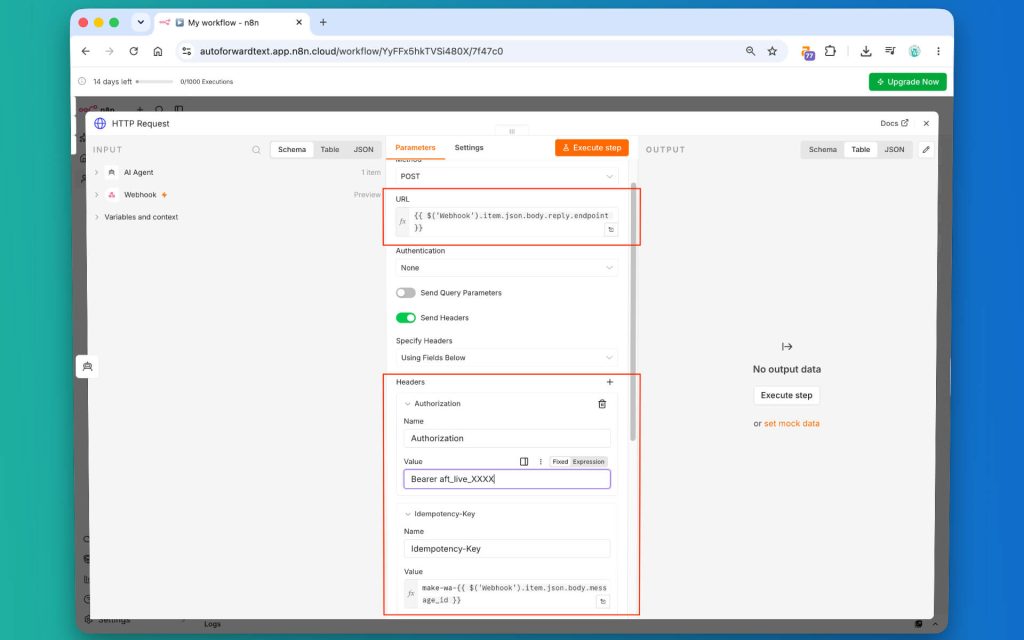Viewport: 1024px width, 640px height.
Task: Open the Method POST dropdown
Action: [x=507, y=176]
